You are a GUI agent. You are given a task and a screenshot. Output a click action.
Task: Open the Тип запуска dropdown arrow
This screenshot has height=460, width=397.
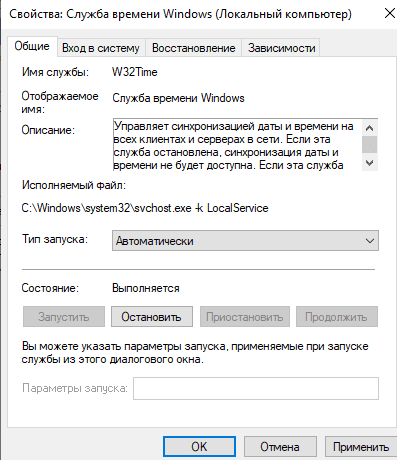[369, 241]
